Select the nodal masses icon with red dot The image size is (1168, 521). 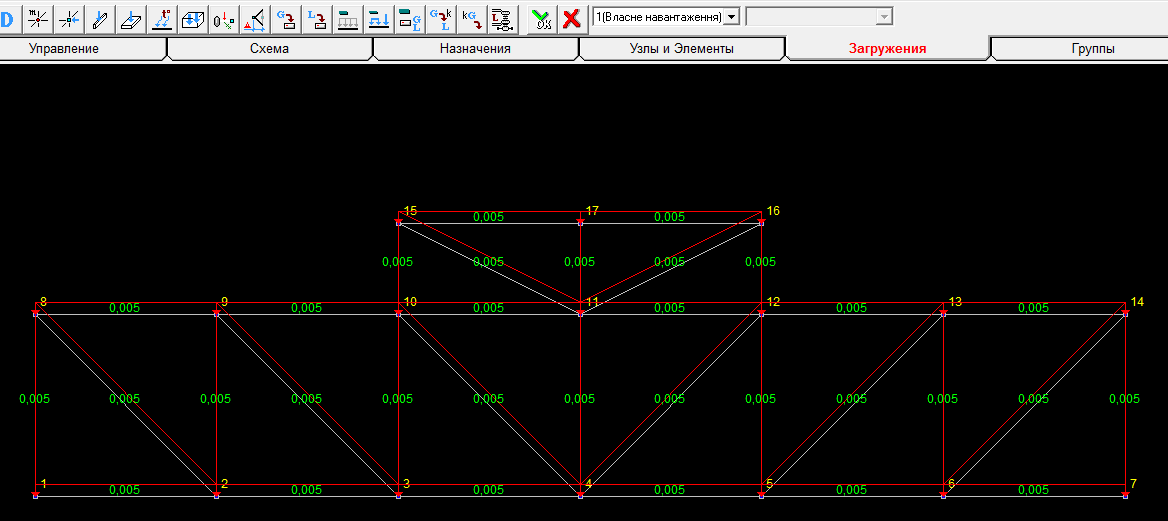[37, 19]
